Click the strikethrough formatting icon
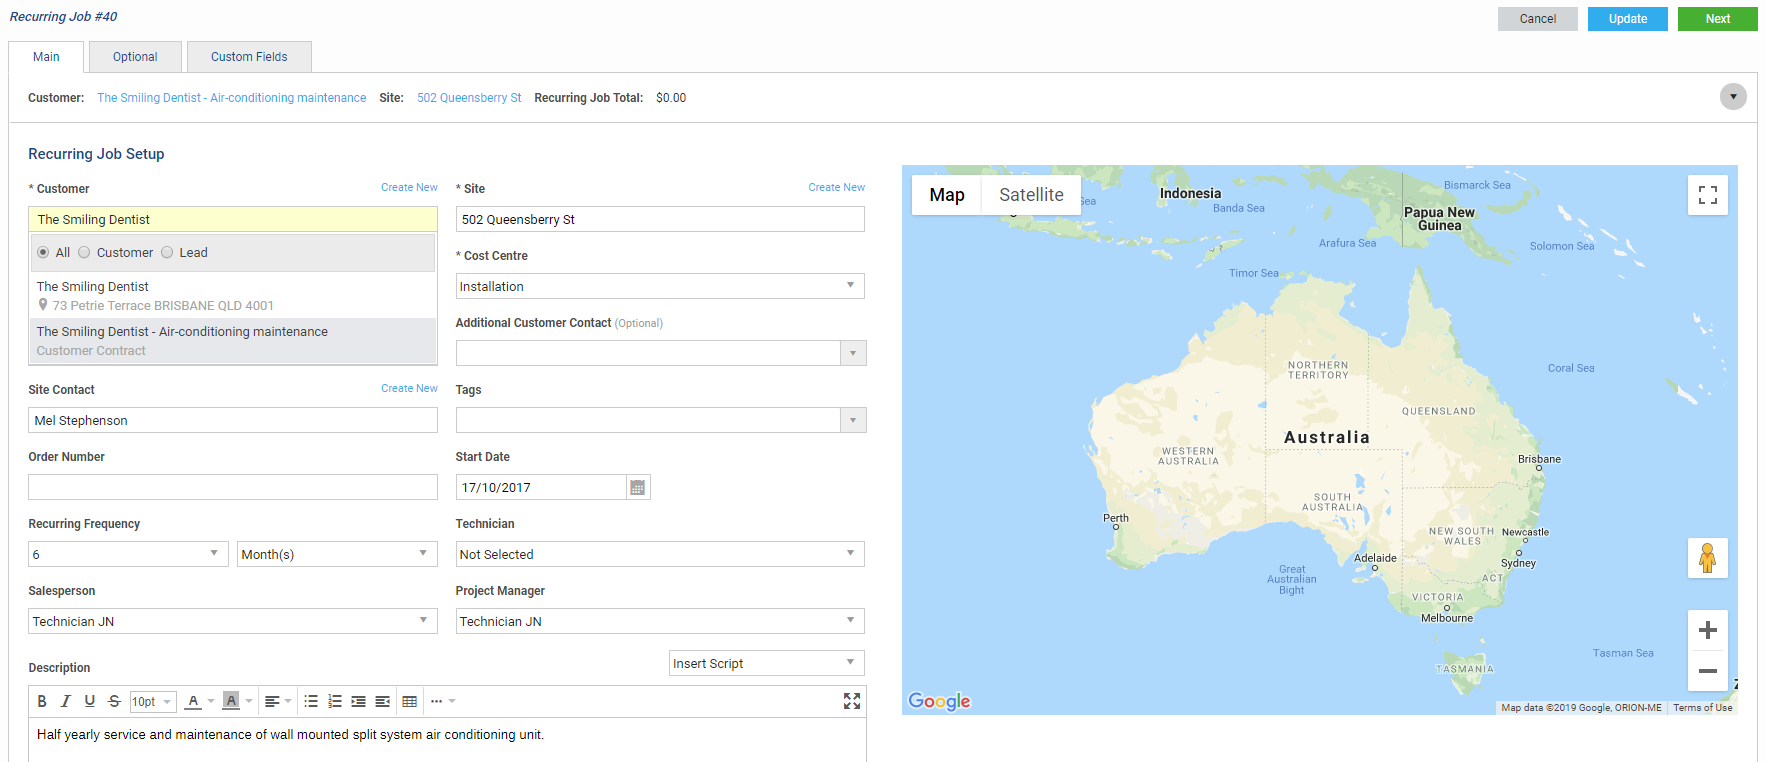Image resolution: width=1766 pixels, height=762 pixels. (x=114, y=702)
